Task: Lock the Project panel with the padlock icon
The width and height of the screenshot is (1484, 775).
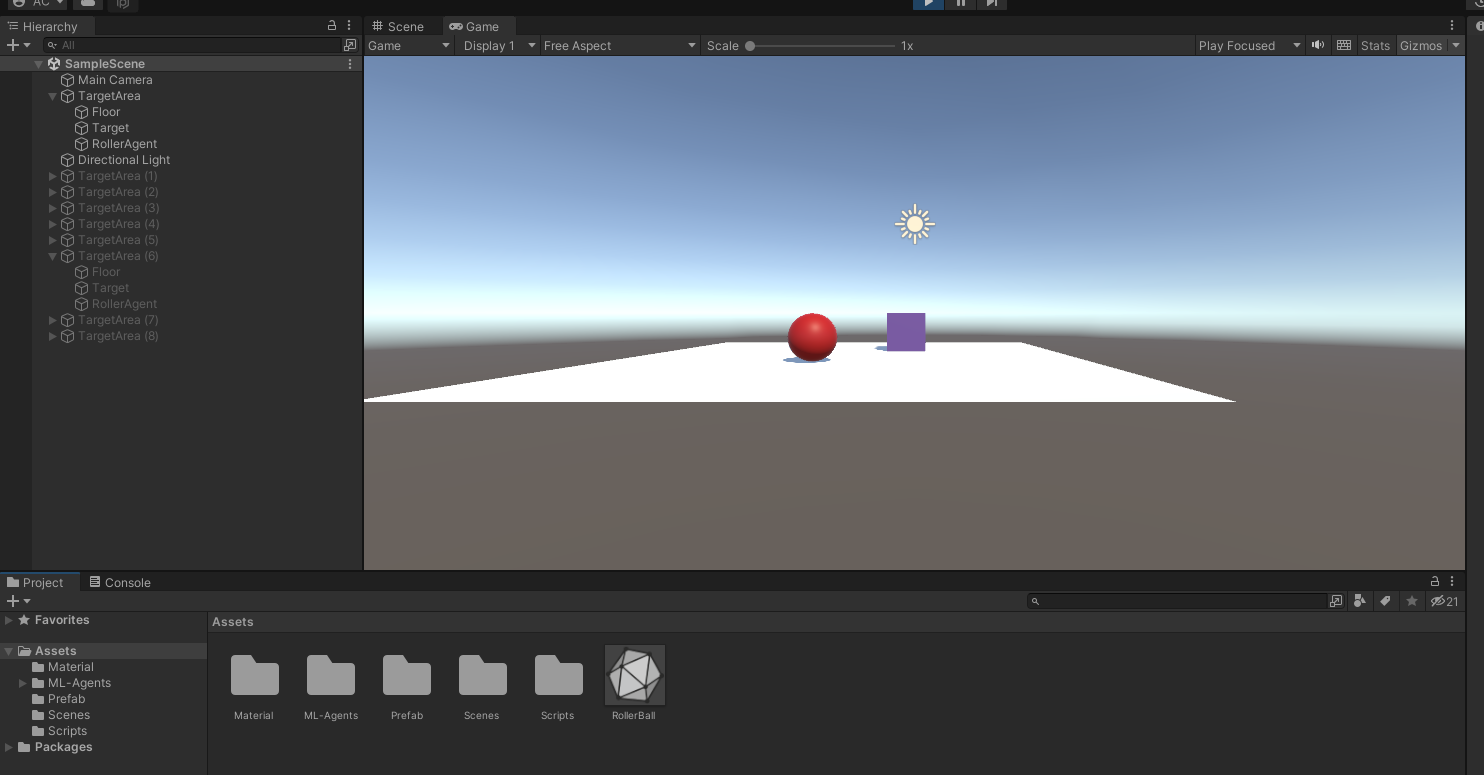Action: [x=1435, y=581]
